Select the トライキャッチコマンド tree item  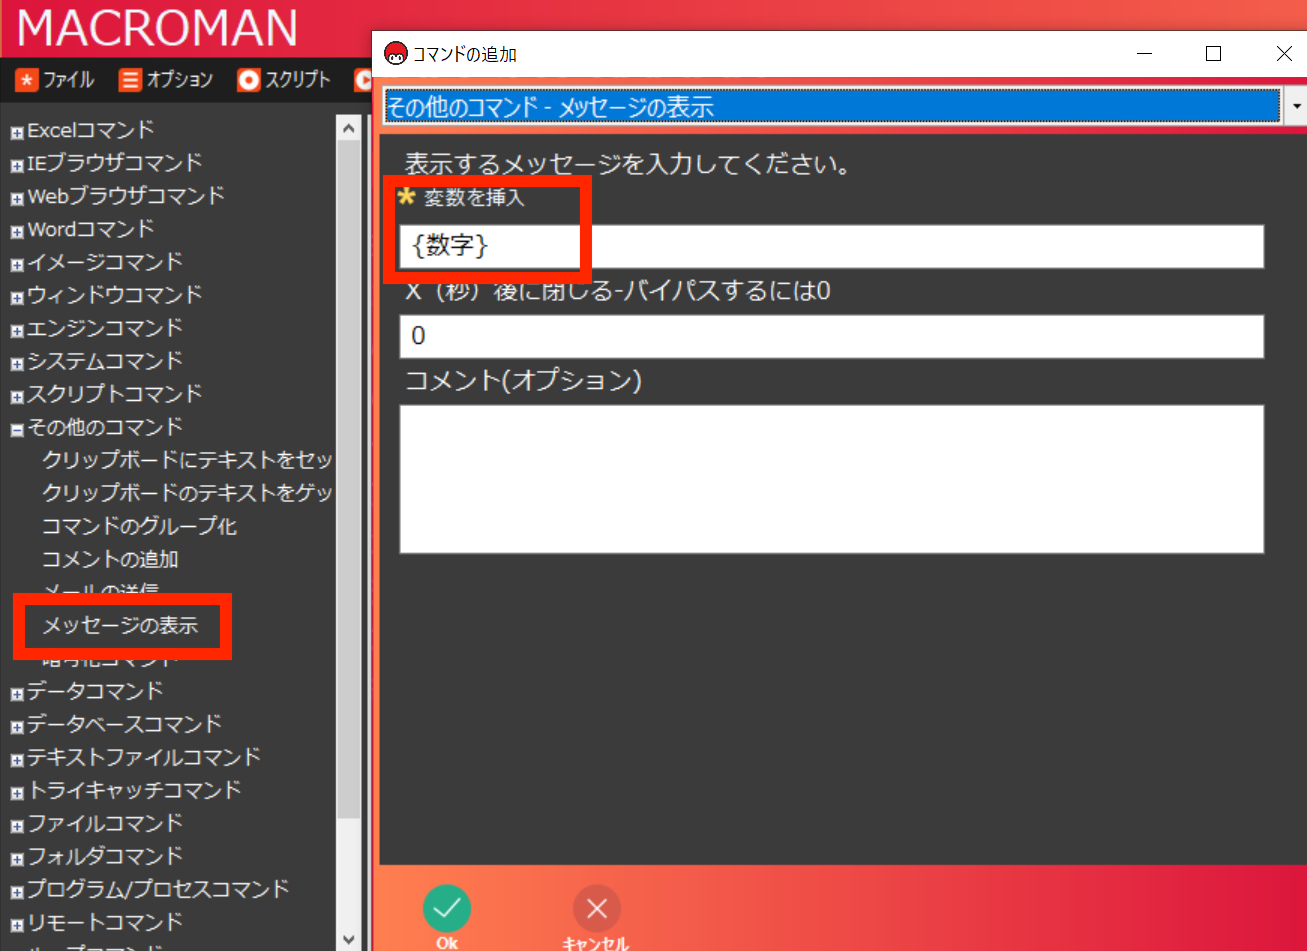[x=134, y=790]
